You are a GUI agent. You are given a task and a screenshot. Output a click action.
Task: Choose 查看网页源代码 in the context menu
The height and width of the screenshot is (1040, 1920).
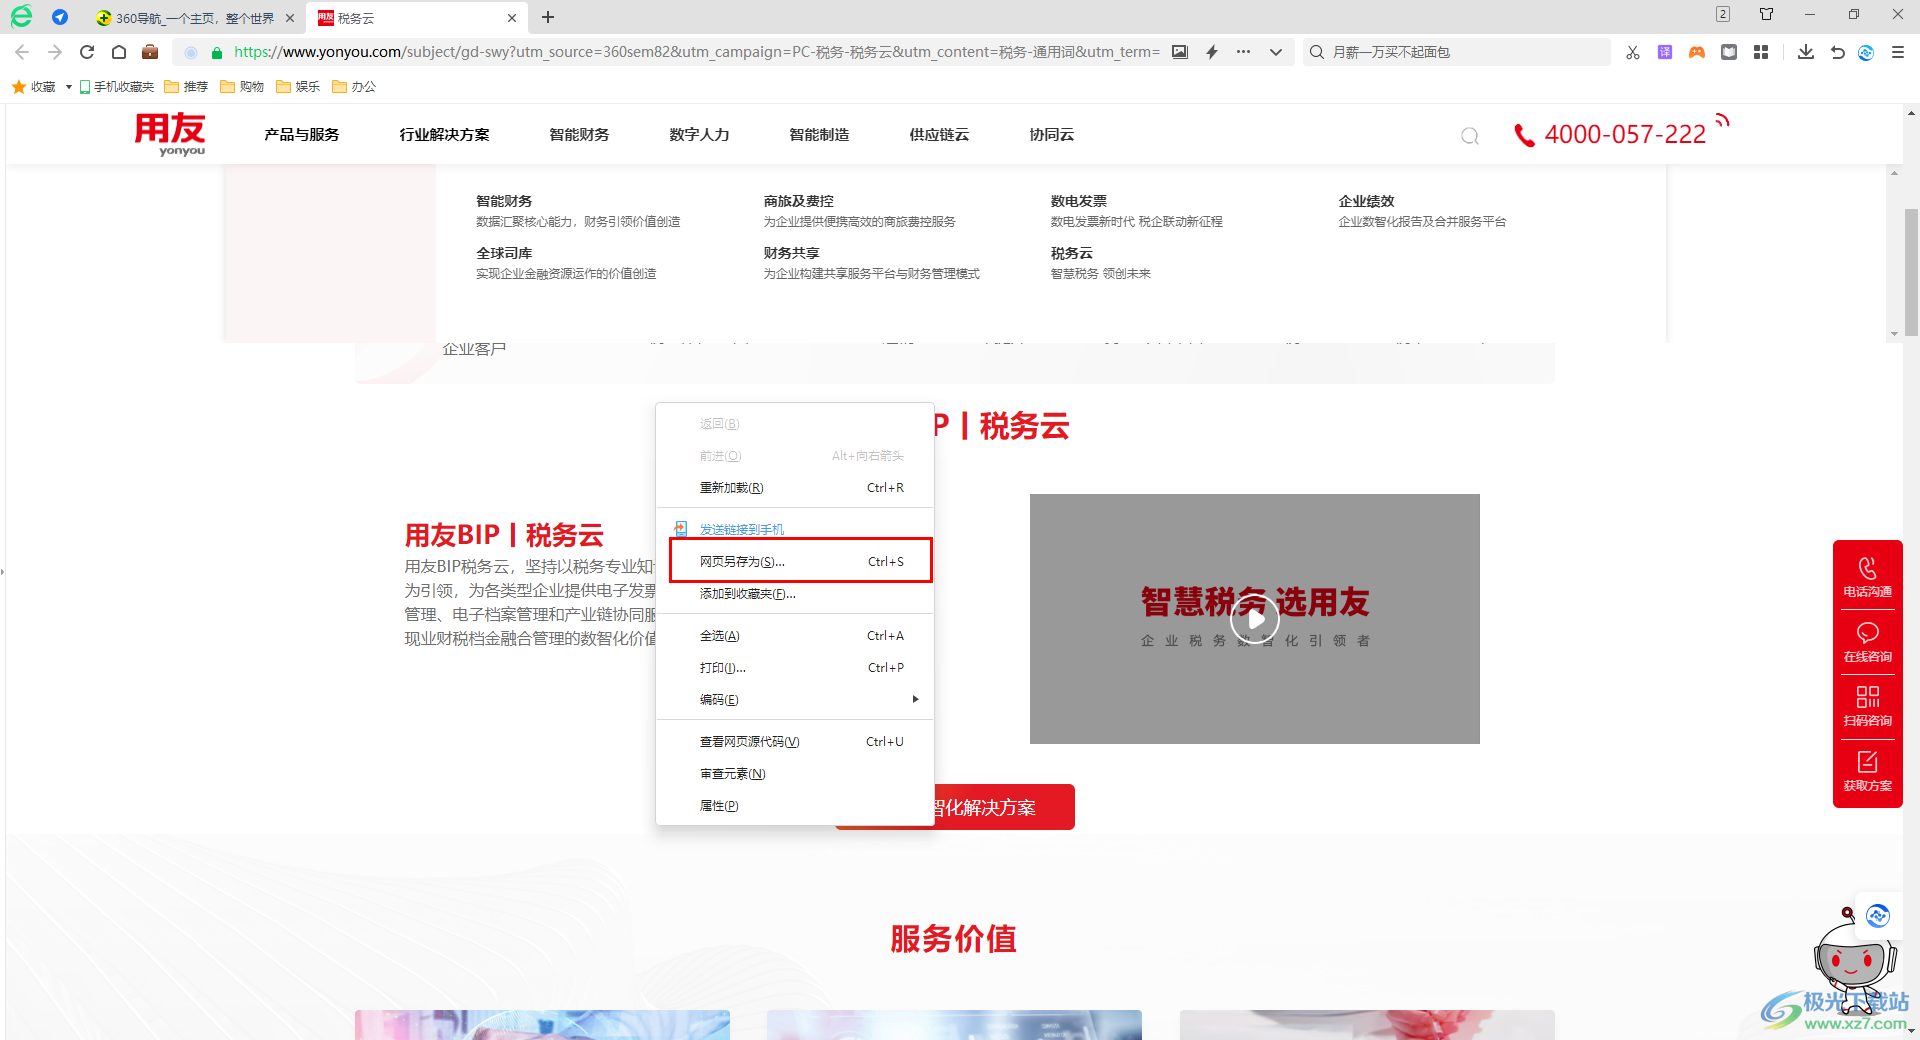point(795,742)
